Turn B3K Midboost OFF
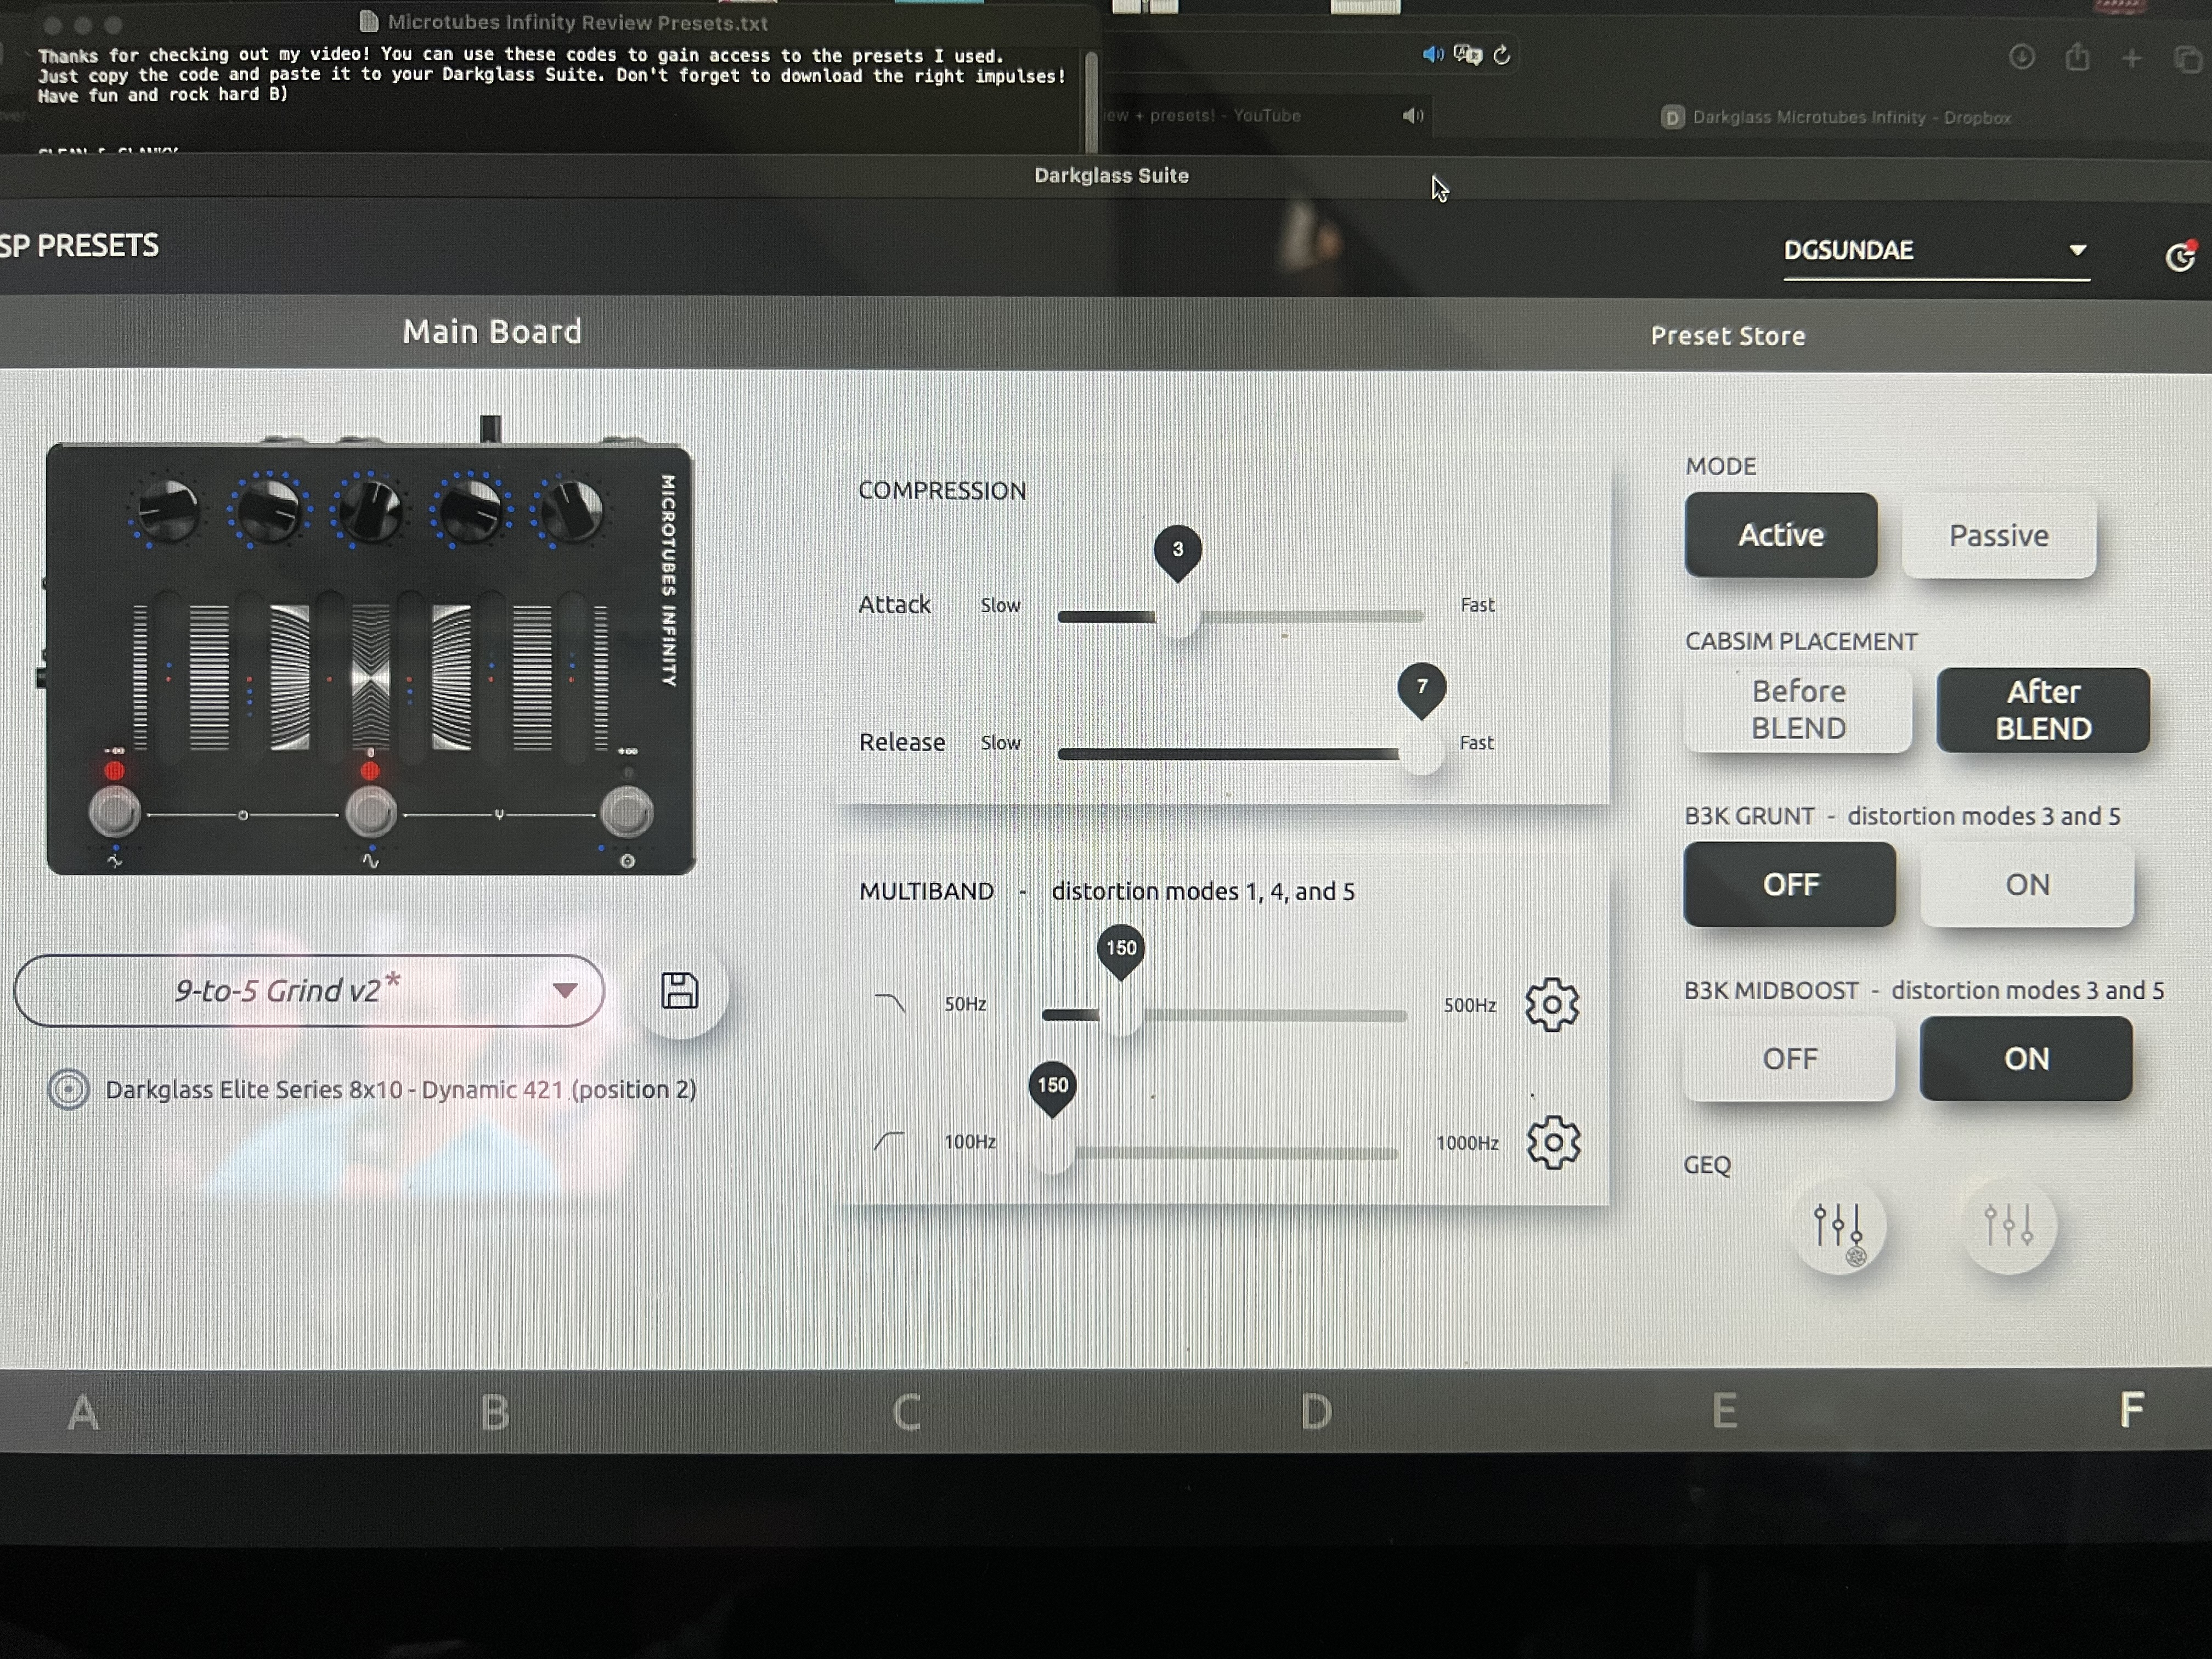Screen dimensions: 2212x1659 pyautogui.click(x=1789, y=1059)
